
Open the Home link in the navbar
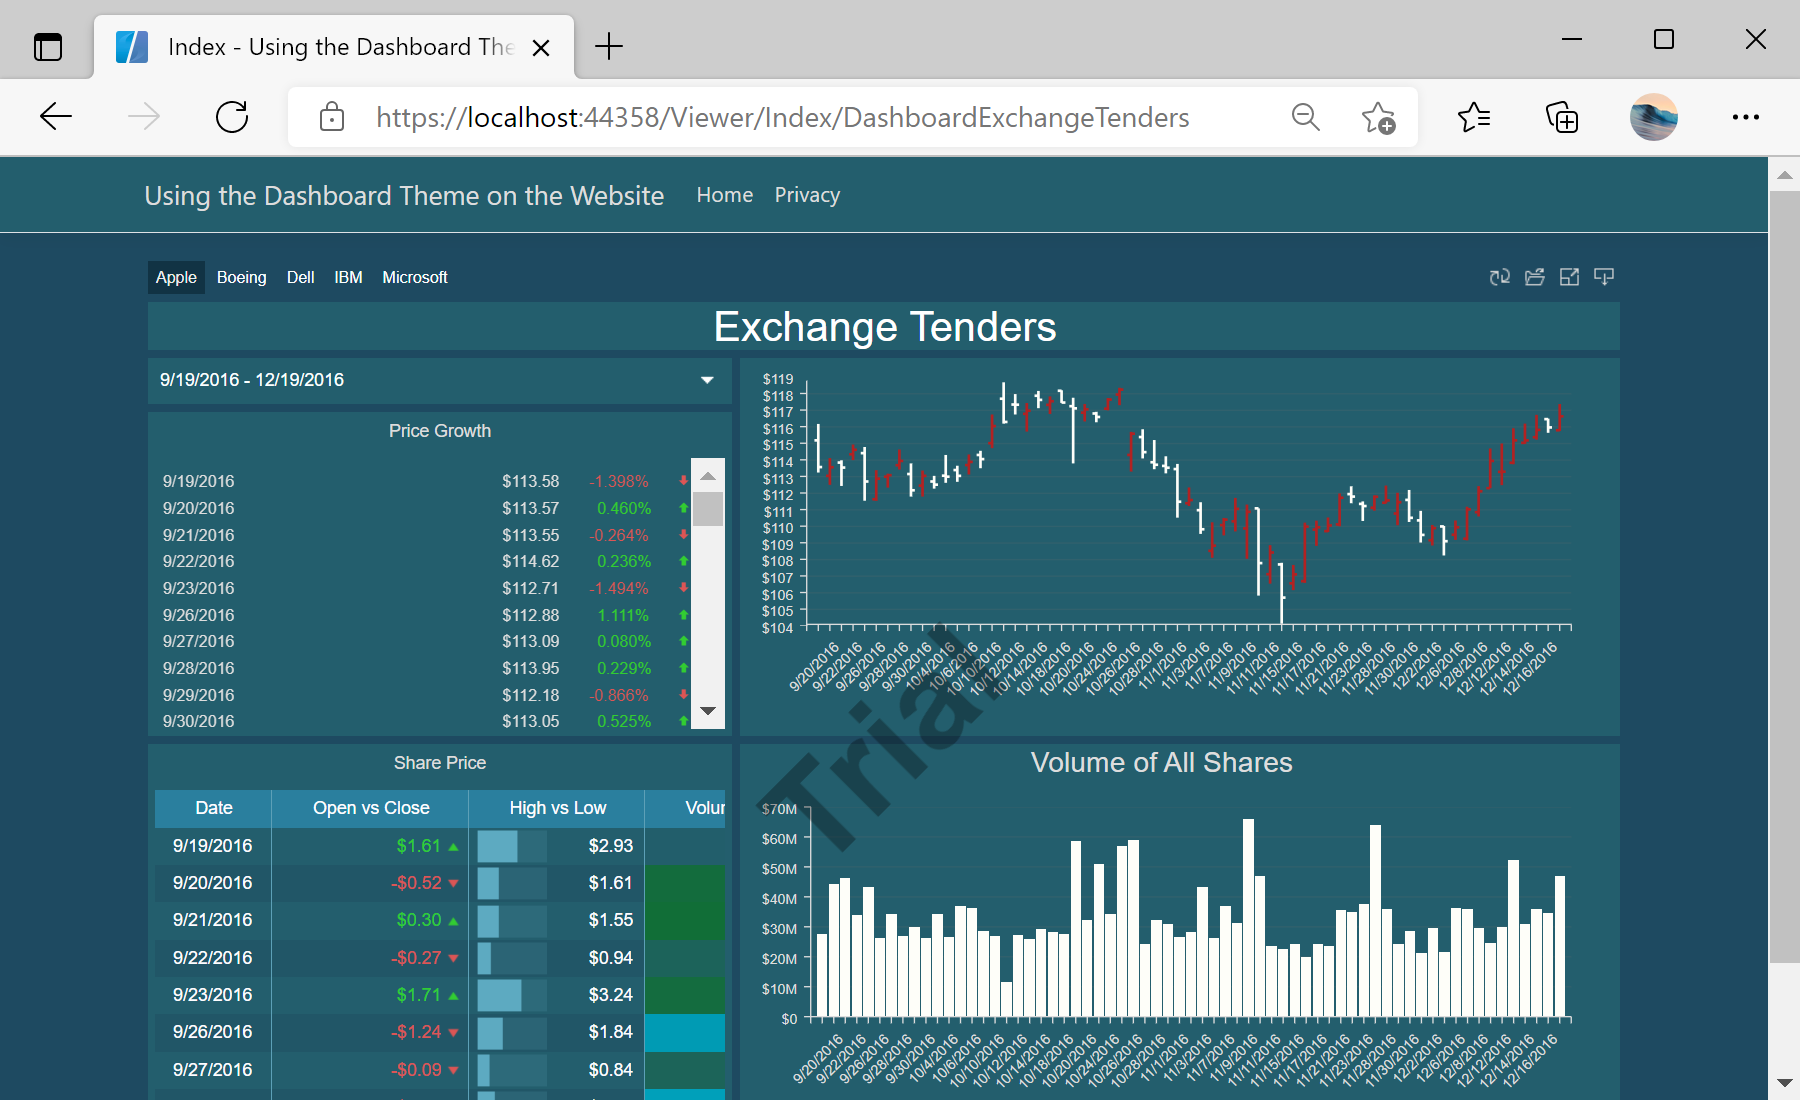pos(724,195)
